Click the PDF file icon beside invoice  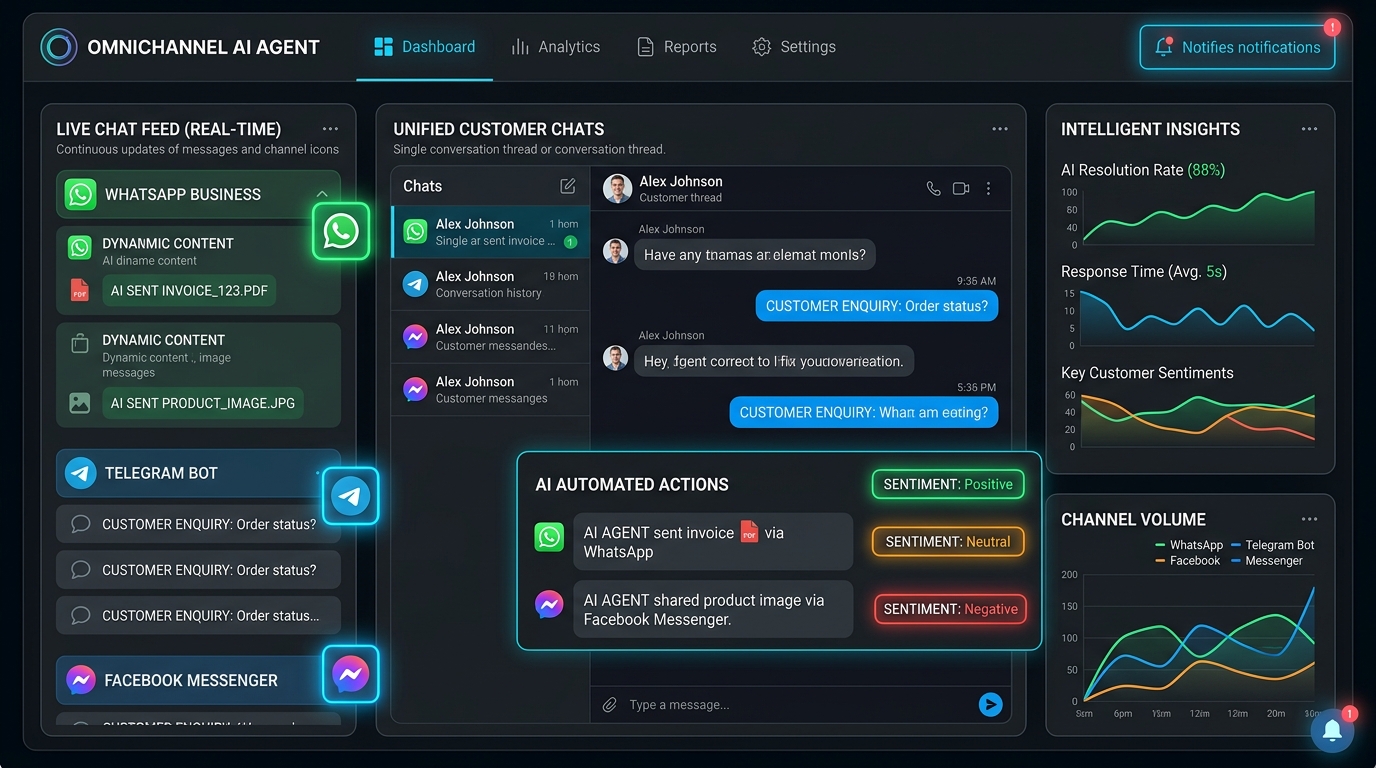coord(79,290)
